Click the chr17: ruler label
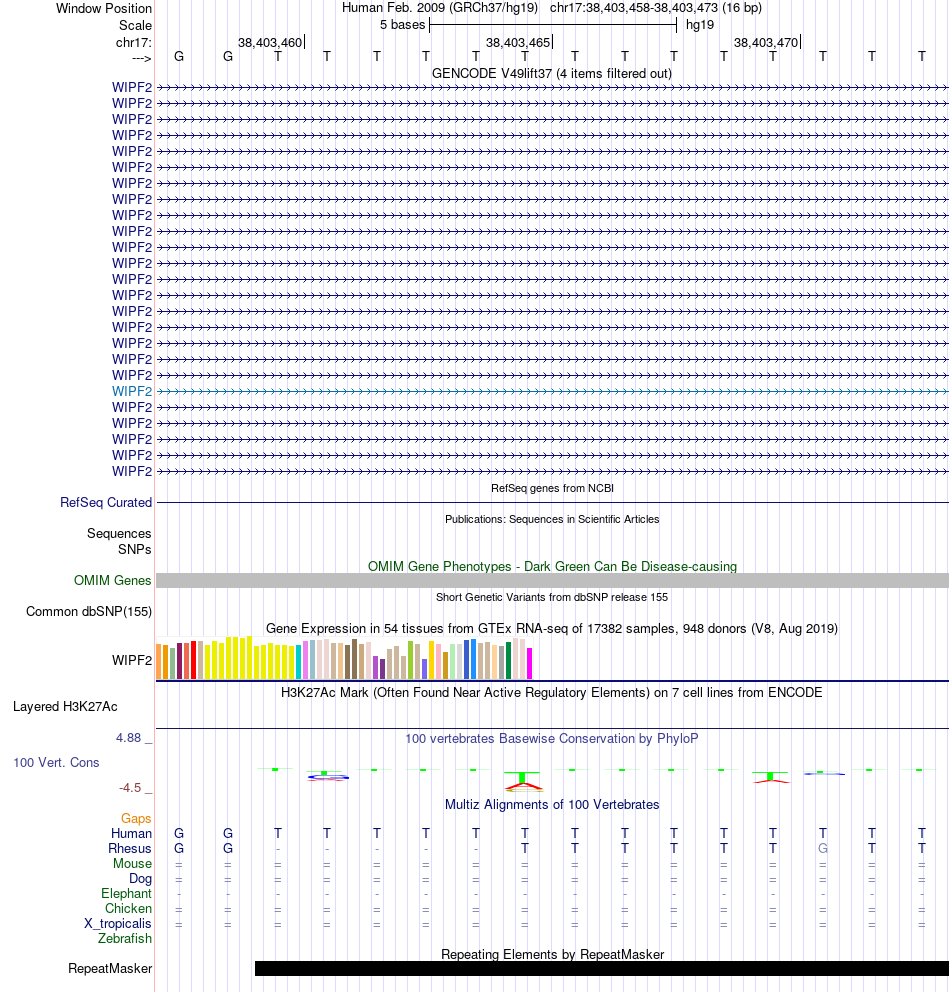 [133, 42]
